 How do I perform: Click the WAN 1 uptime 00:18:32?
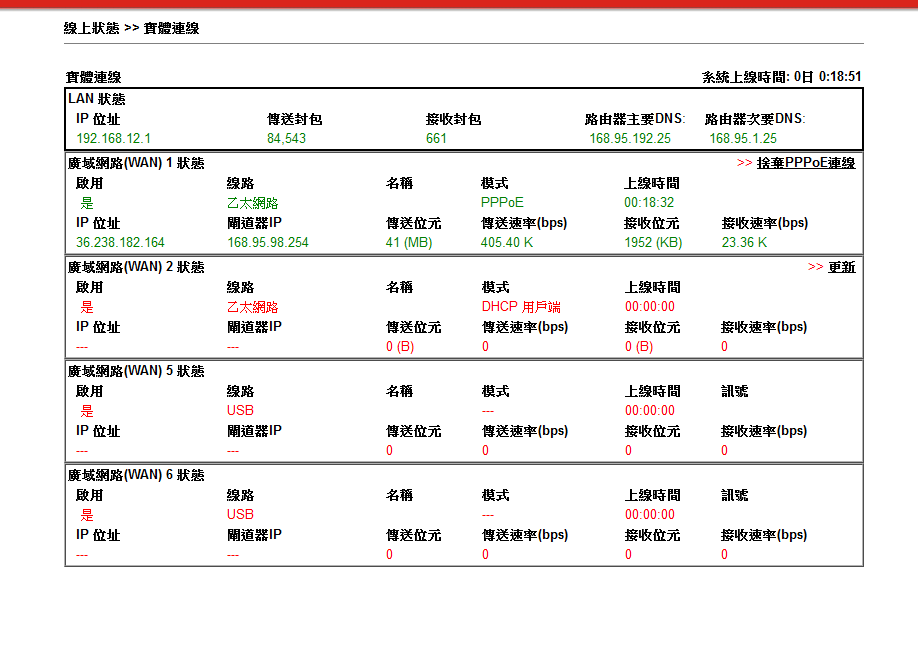point(649,203)
